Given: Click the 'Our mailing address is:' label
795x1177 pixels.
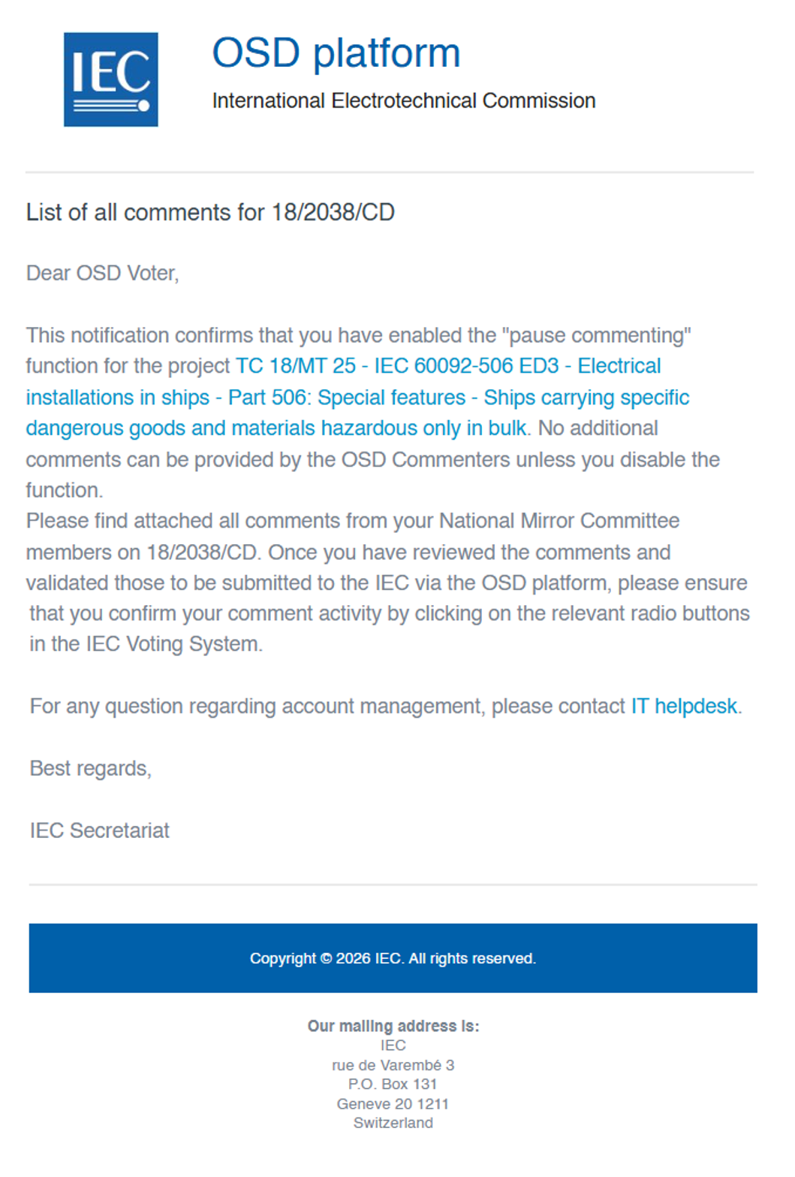Looking at the screenshot, I should click(393, 1026).
